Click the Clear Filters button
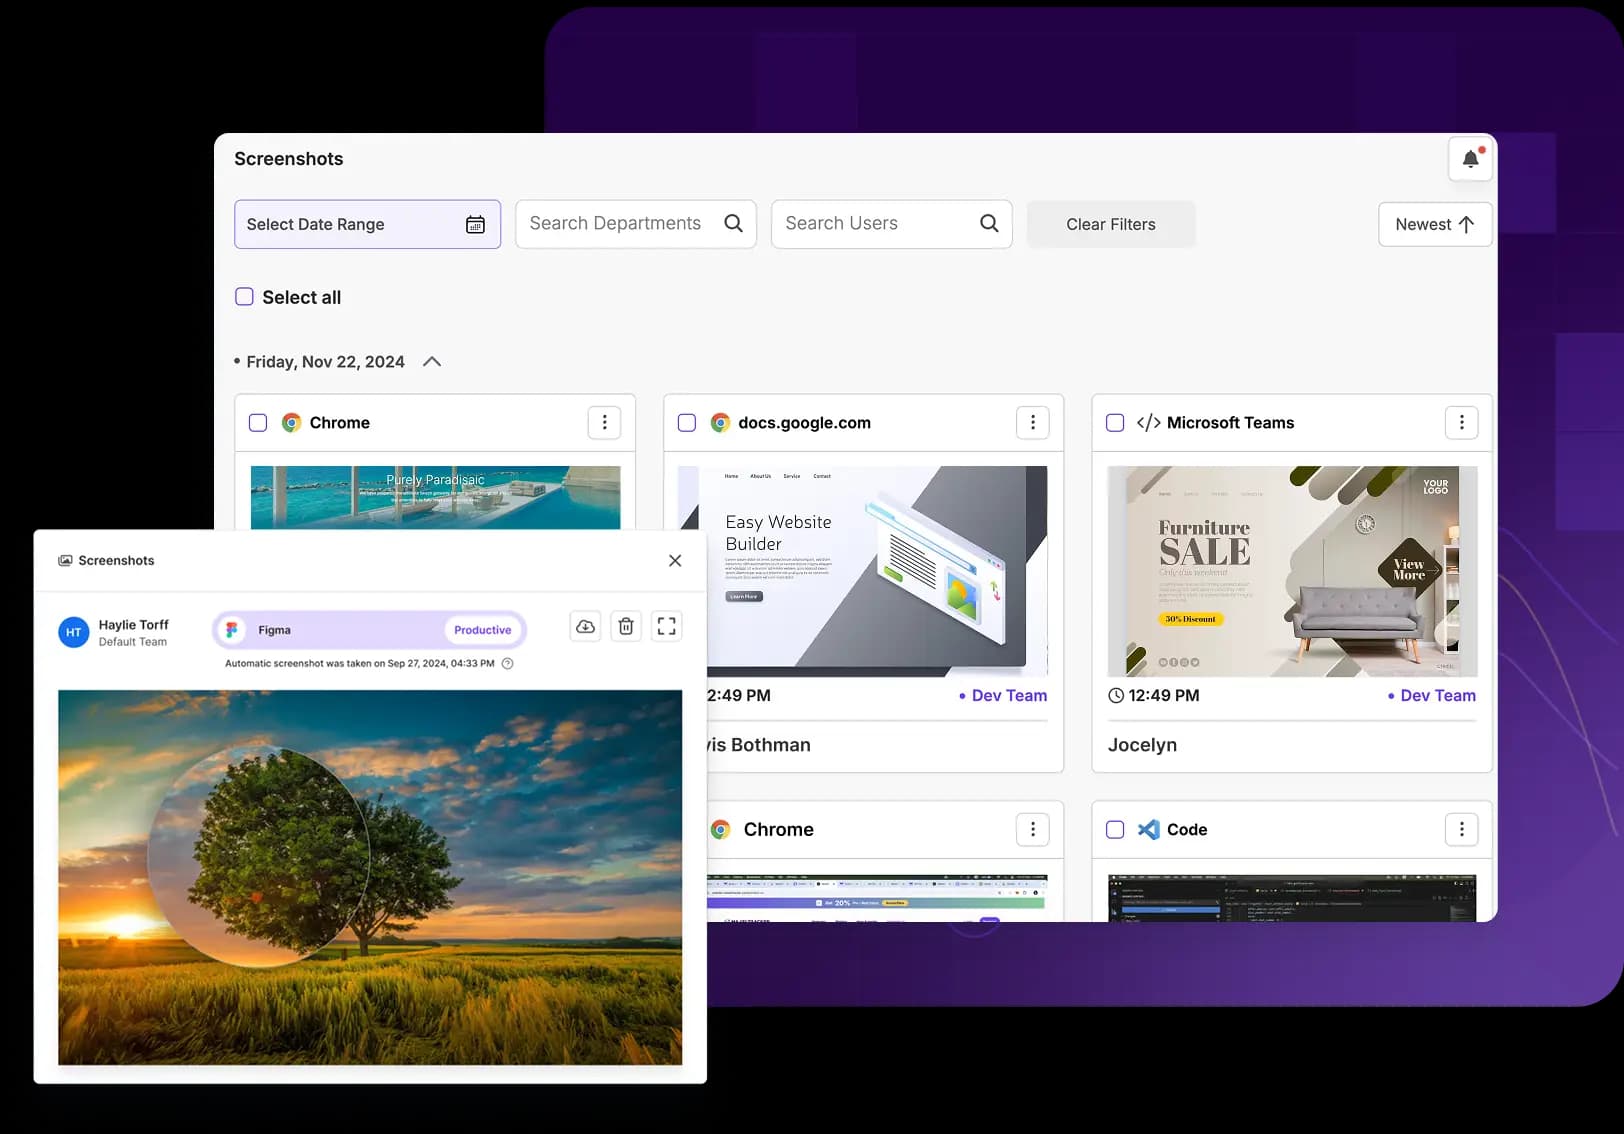This screenshot has width=1624, height=1134. coord(1110,224)
